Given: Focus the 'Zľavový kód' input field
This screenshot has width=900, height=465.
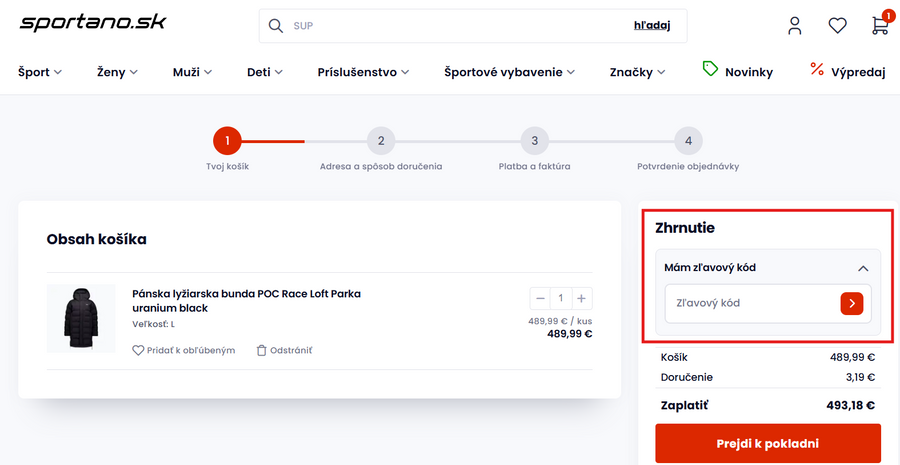Looking at the screenshot, I should coord(751,303).
